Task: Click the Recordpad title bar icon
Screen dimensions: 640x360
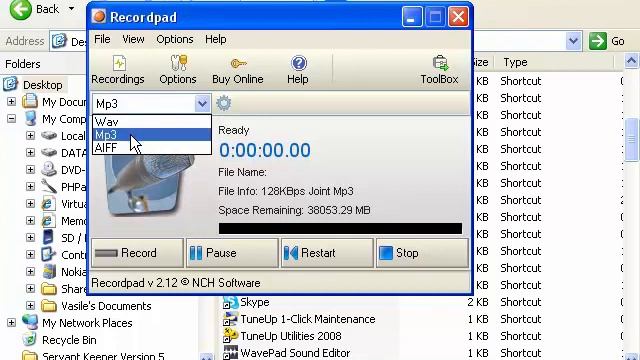Action: (x=99, y=17)
